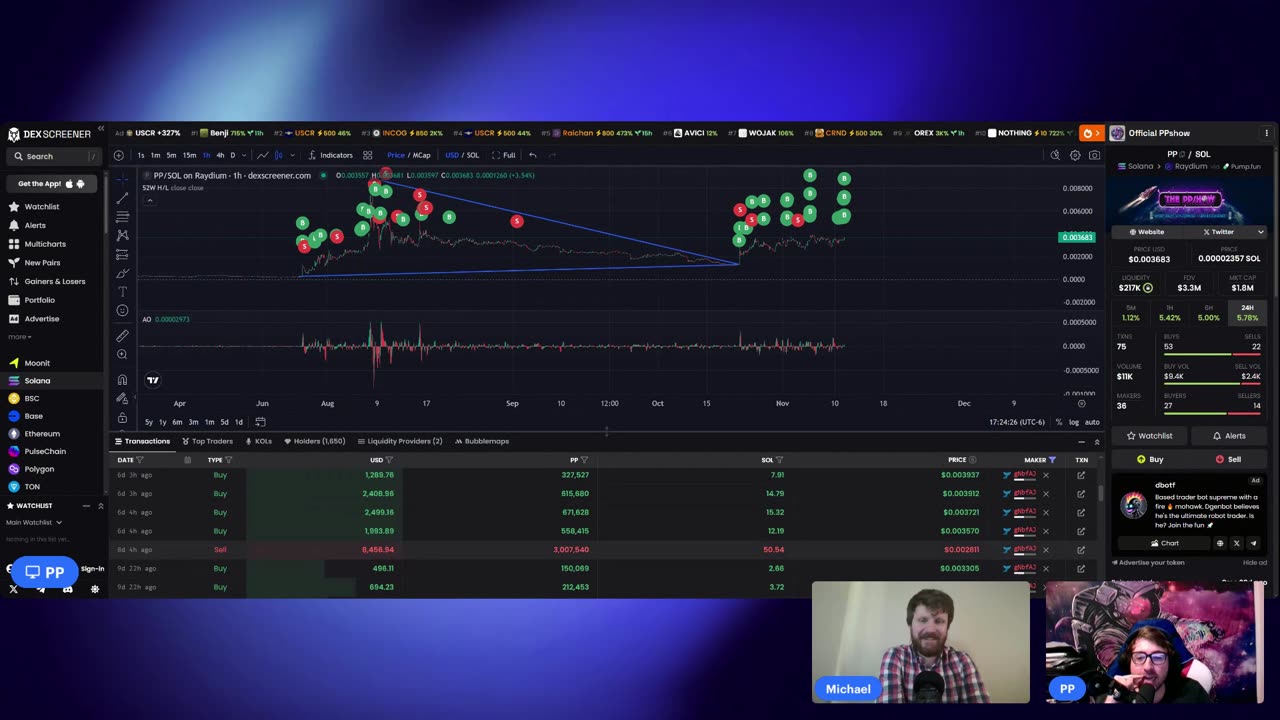1280x720 pixels.
Task: Switch to the Top Traders tab
Action: 207,441
